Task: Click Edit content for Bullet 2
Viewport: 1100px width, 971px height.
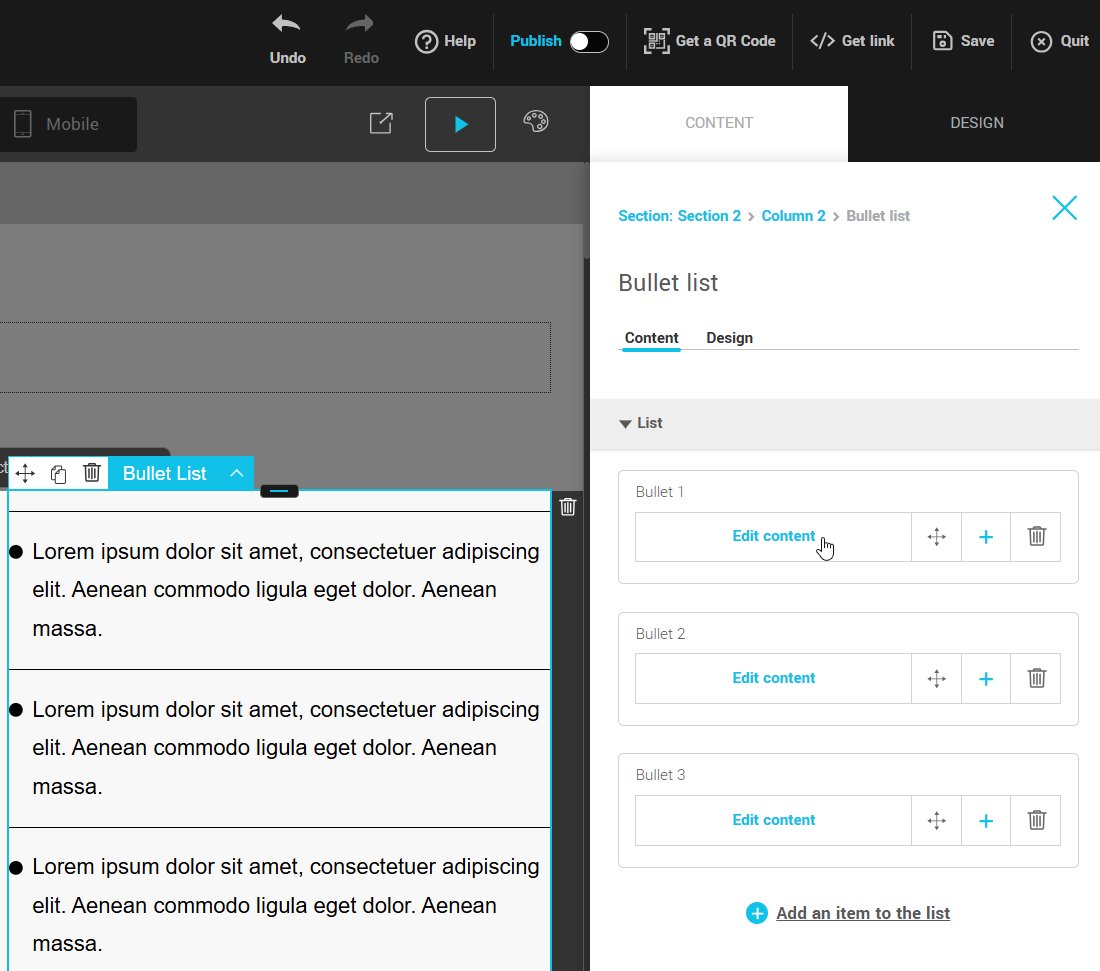Action: click(x=773, y=678)
